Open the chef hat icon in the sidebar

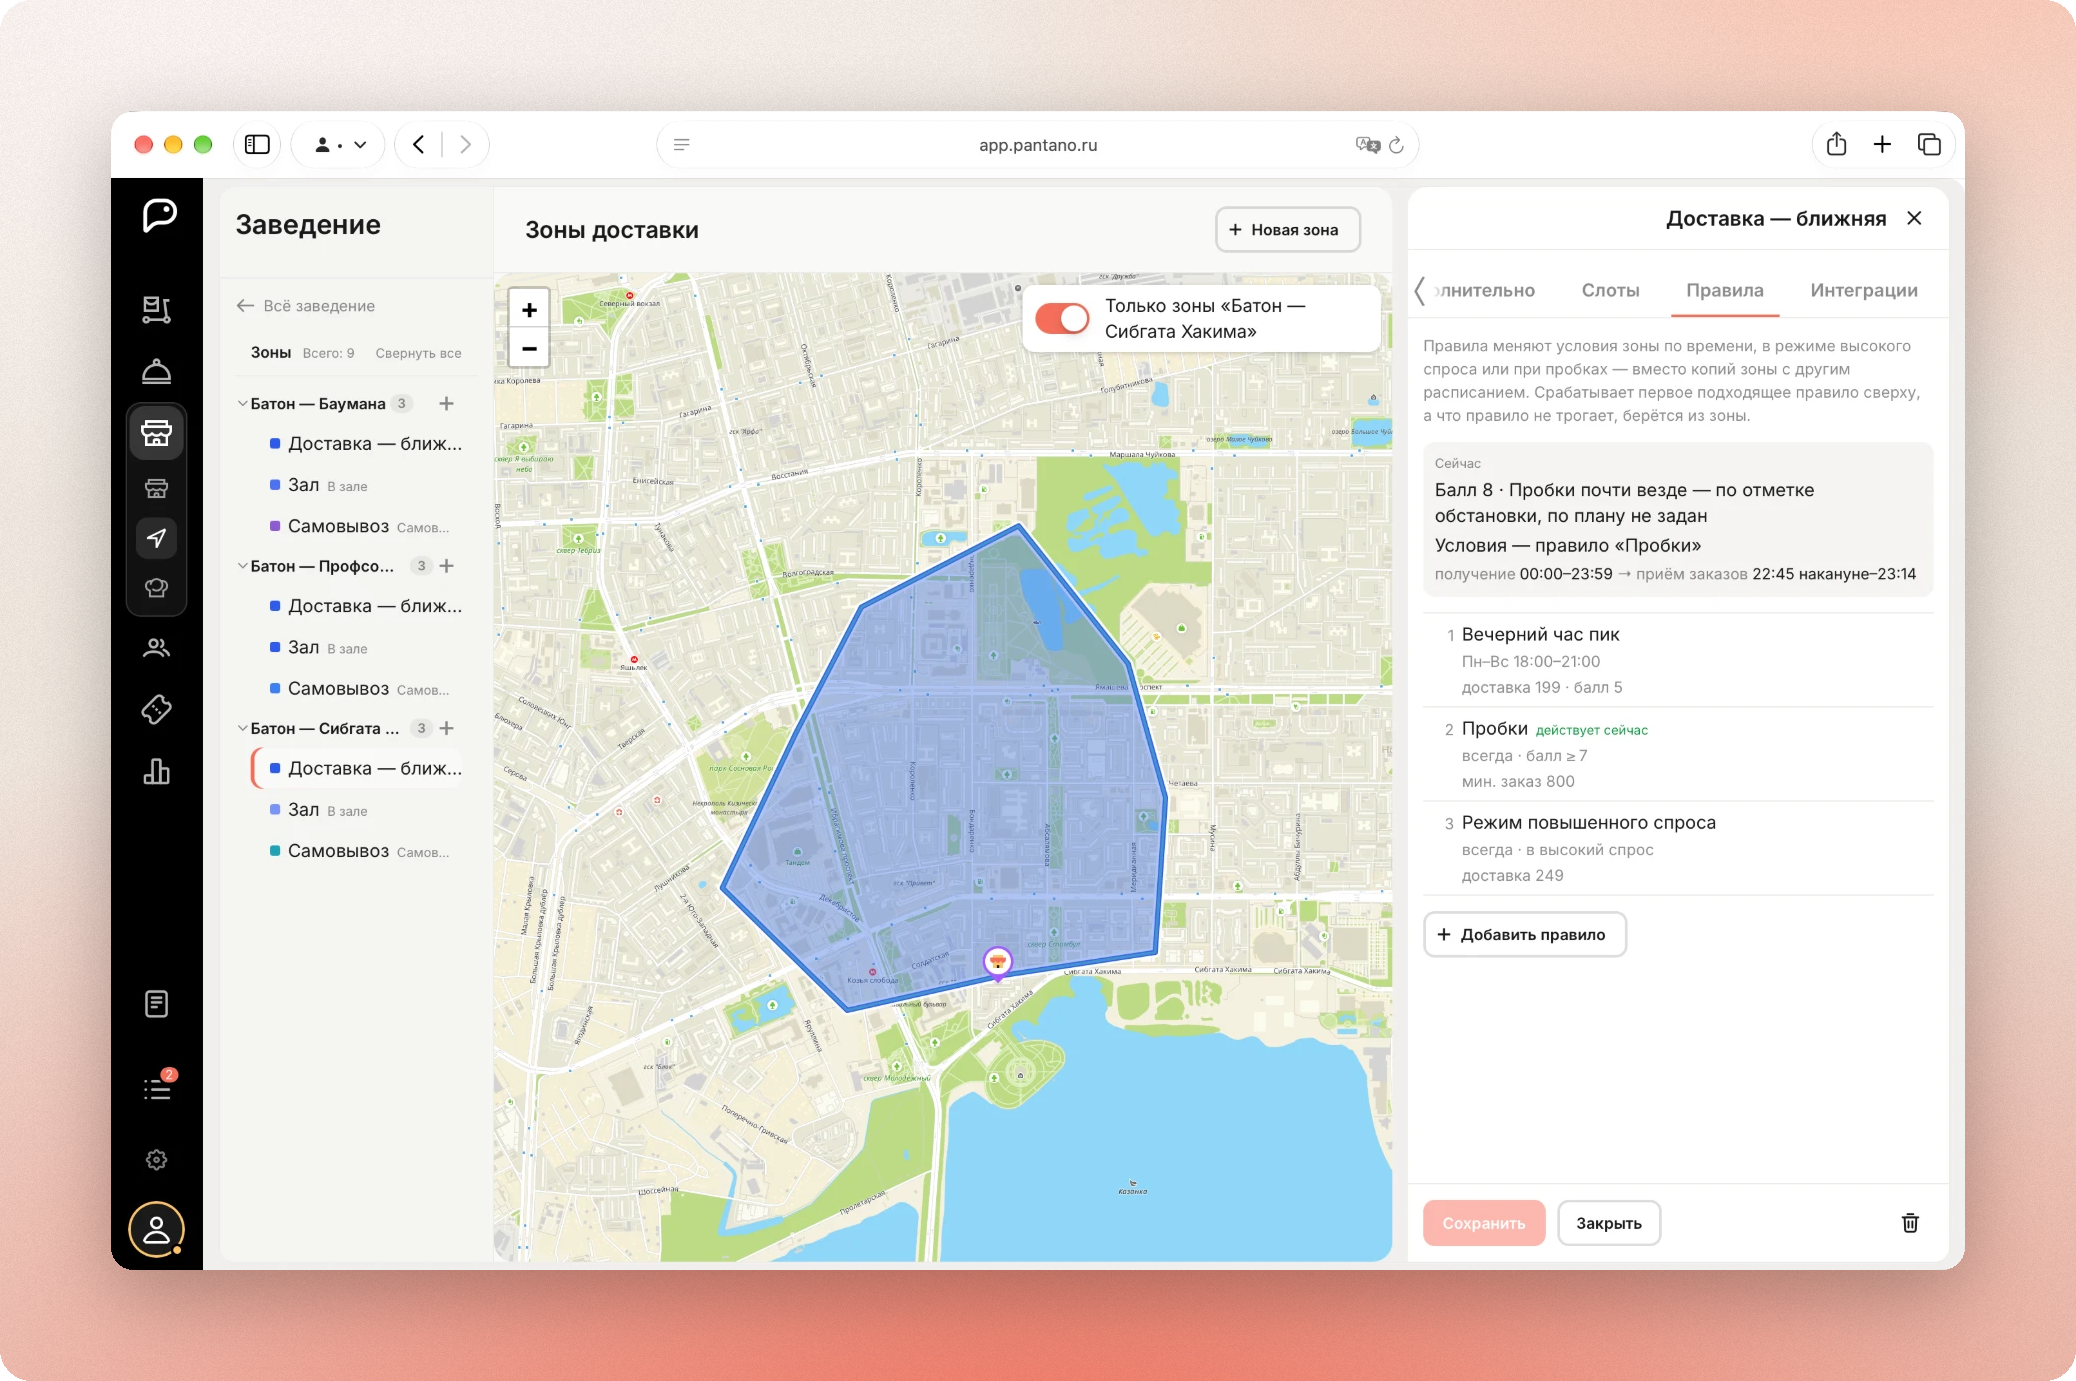(156, 588)
